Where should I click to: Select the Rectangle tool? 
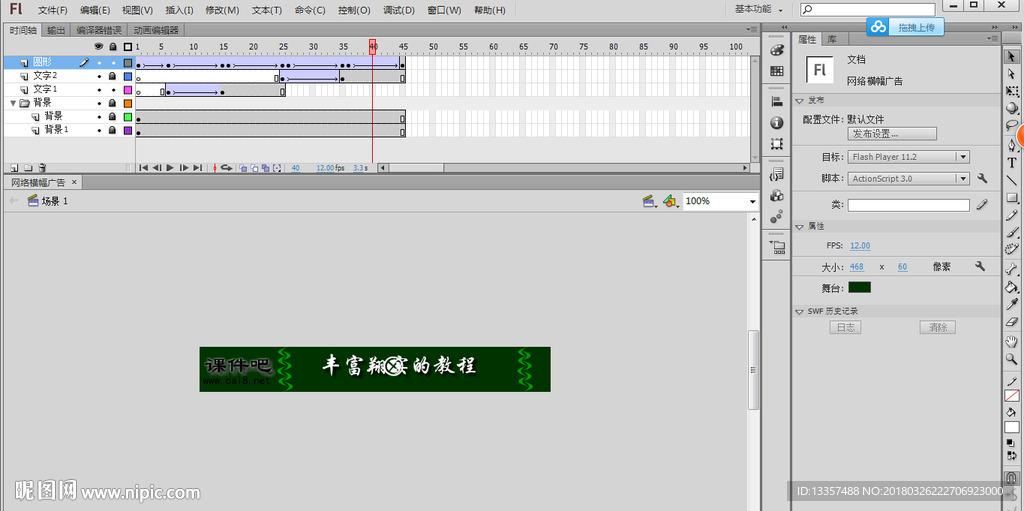pyautogui.click(x=1012, y=198)
